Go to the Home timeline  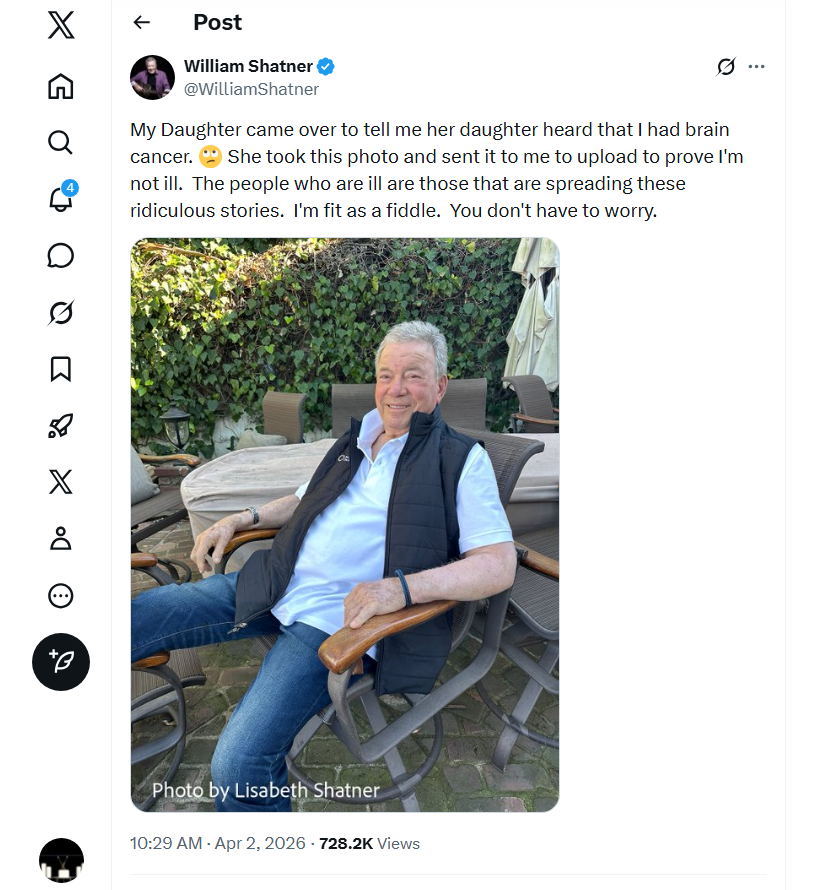pos(61,86)
